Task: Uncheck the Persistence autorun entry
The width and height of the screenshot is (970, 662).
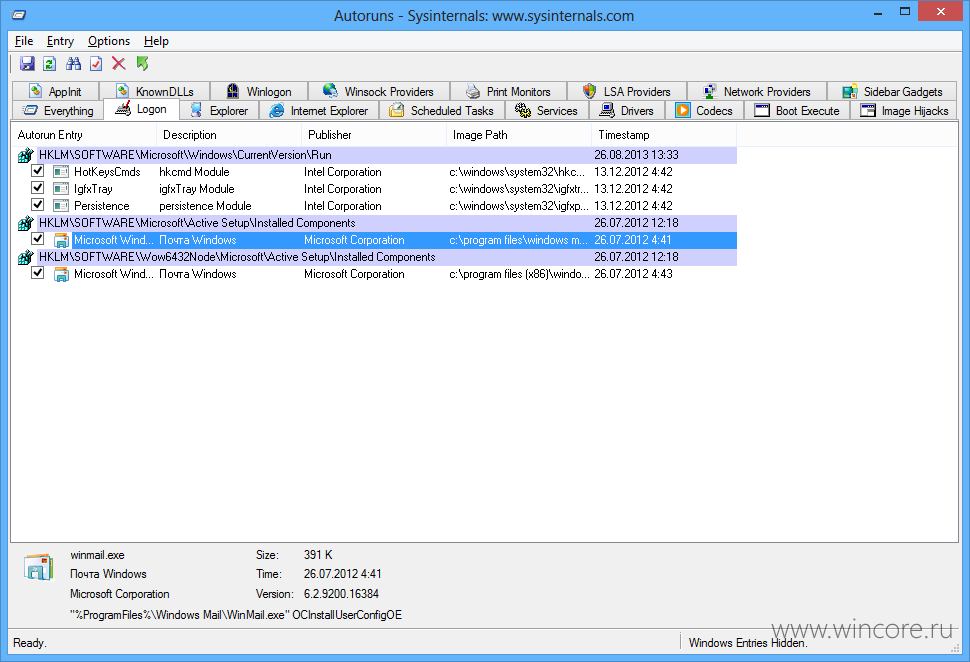Action: (38, 205)
